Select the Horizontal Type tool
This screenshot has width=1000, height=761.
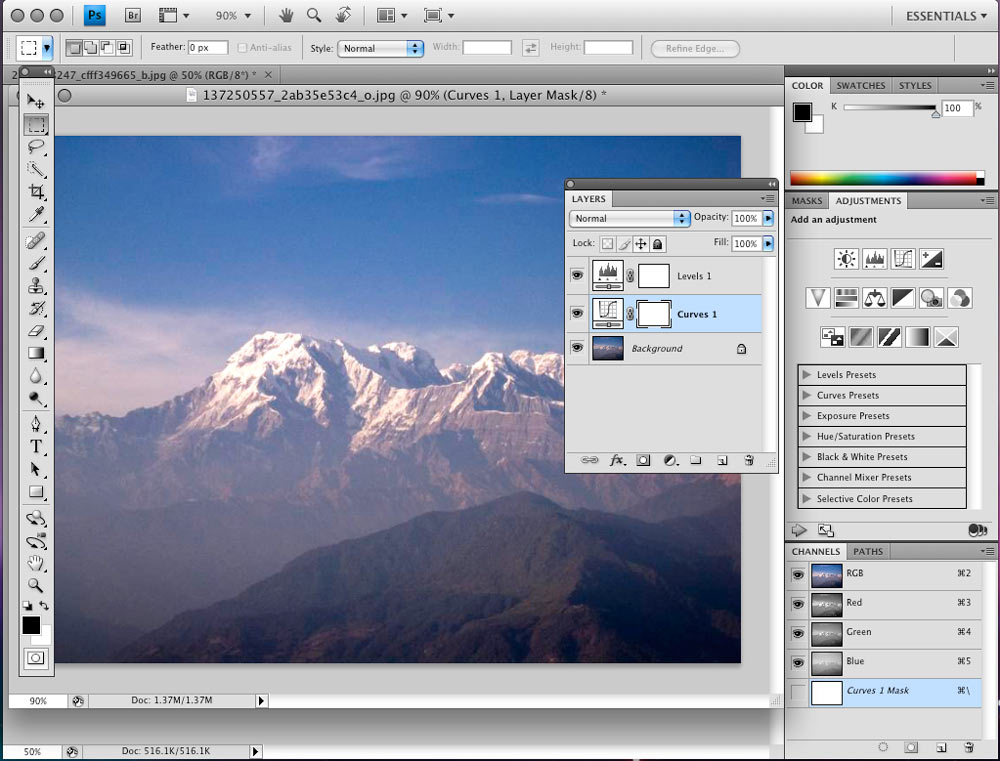click(36, 447)
